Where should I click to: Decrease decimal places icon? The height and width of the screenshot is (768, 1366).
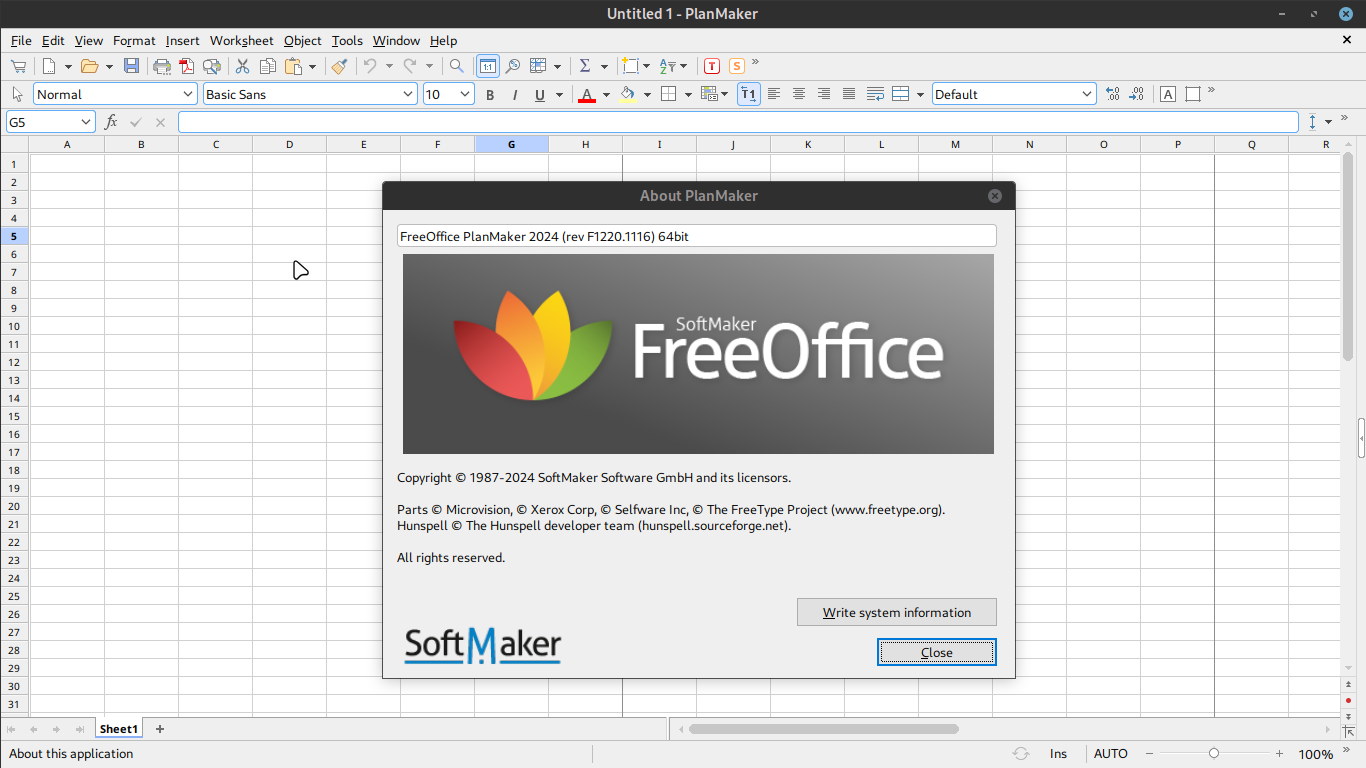1136,94
